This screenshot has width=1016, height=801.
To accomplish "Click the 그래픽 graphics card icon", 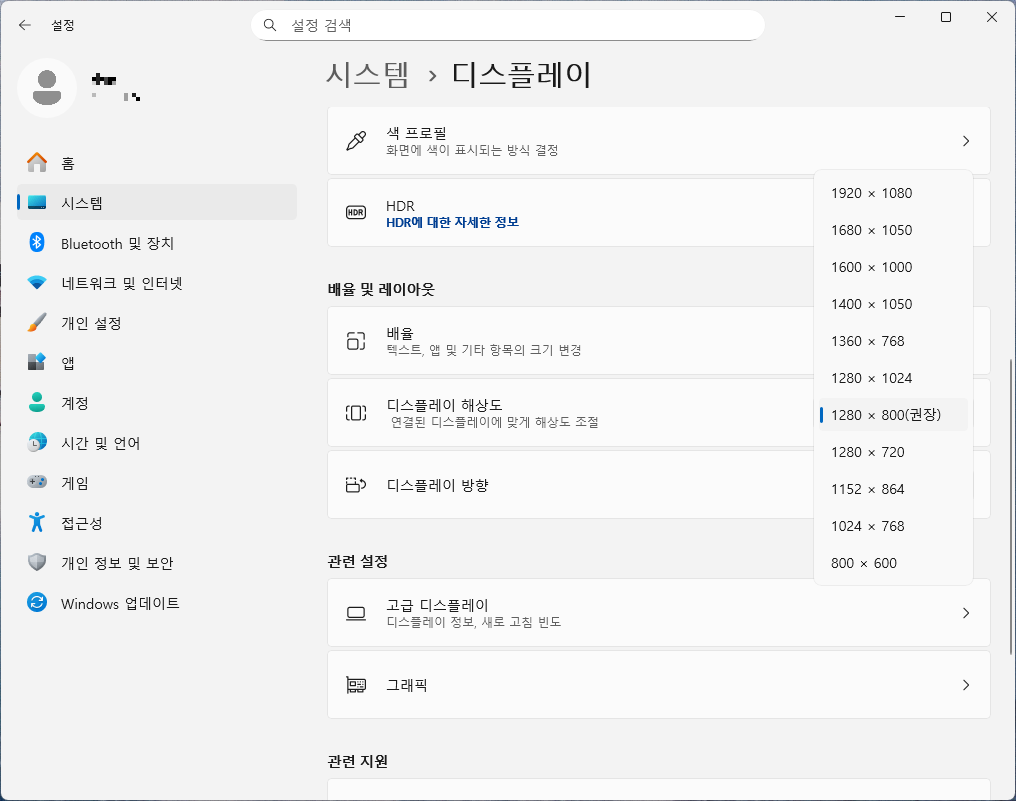I will [356, 685].
